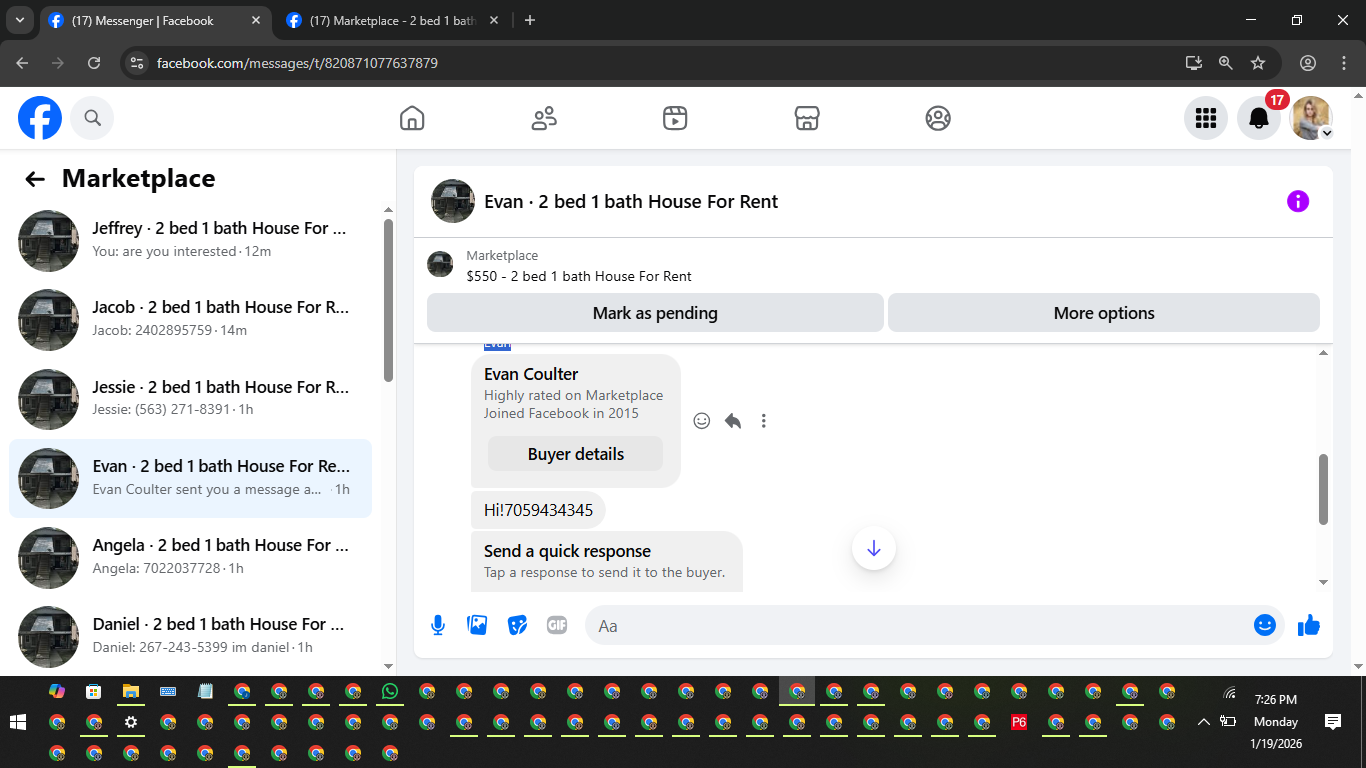Bookmark this page star icon

(x=1258, y=63)
